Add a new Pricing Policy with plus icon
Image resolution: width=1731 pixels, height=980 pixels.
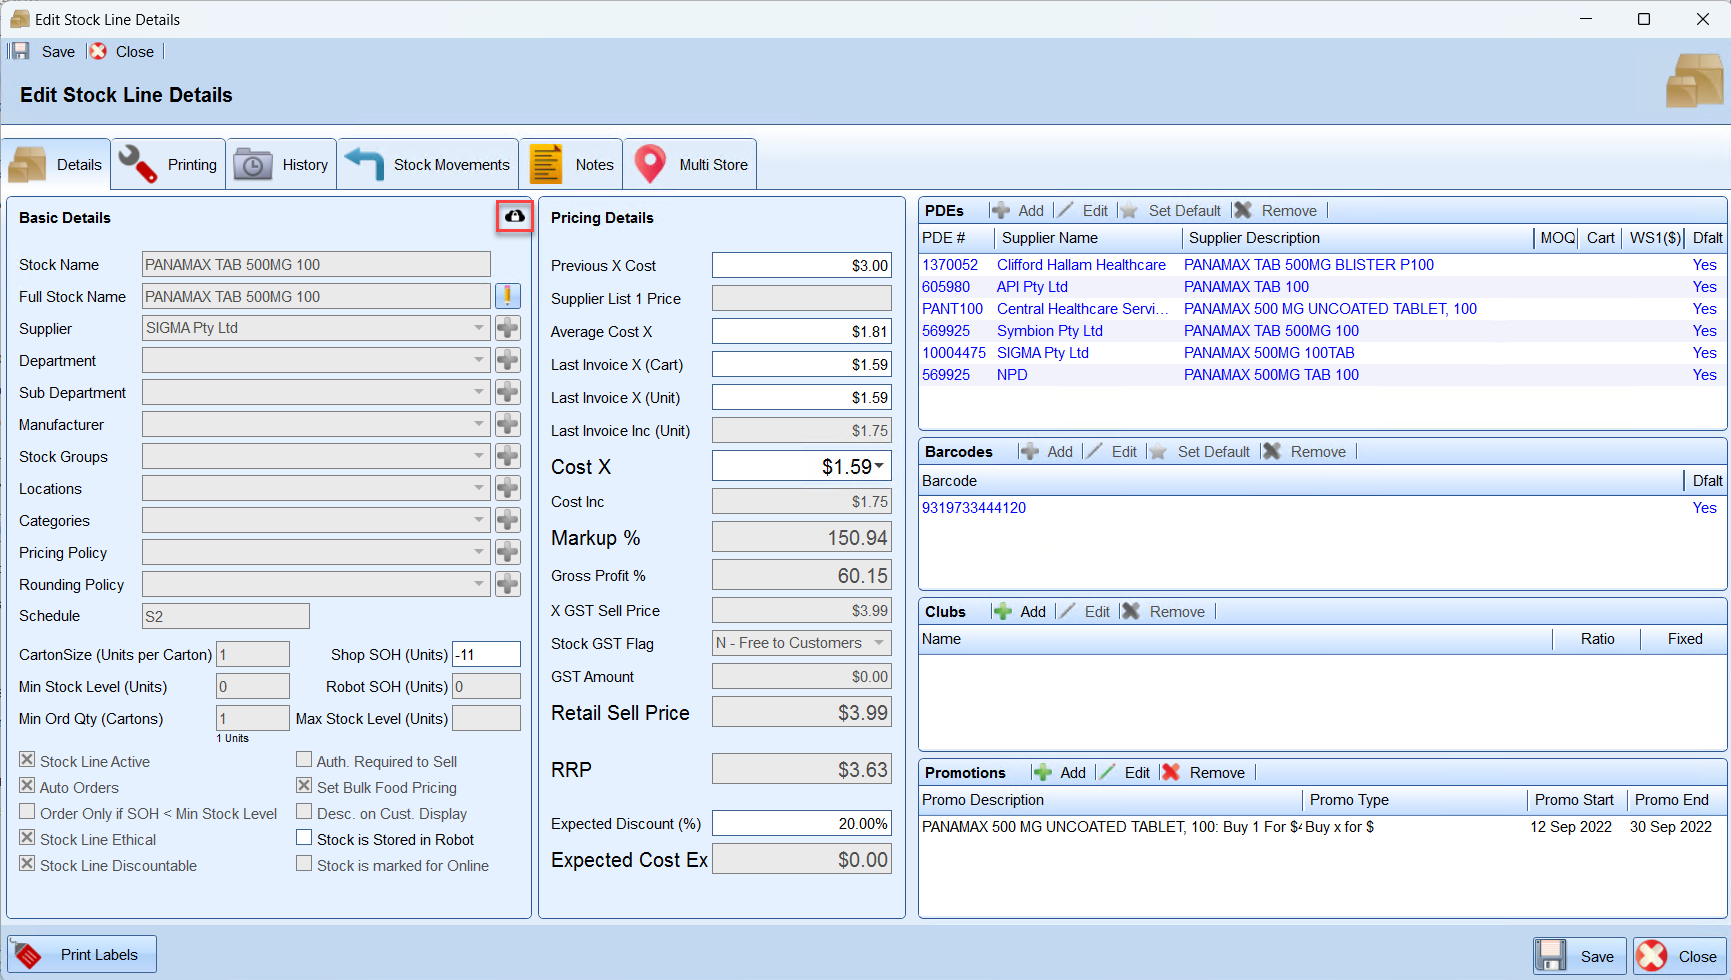508,552
